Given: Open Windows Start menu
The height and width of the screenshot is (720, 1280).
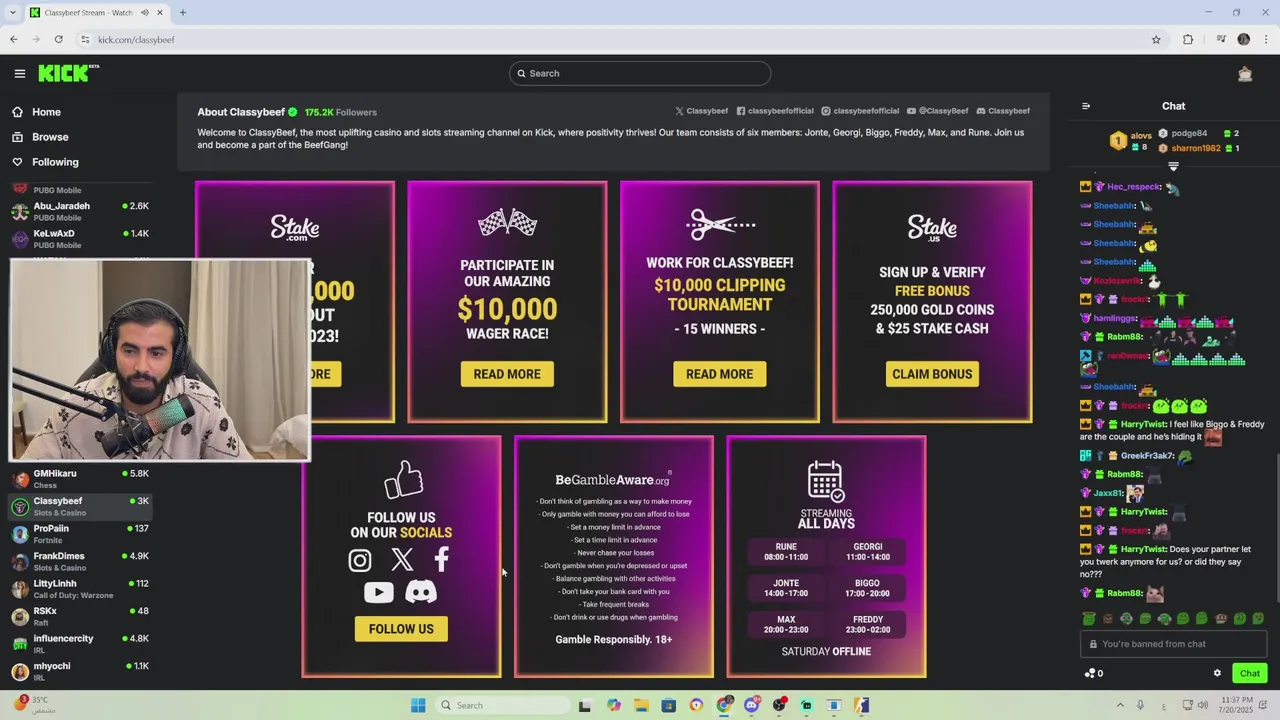Looking at the screenshot, I should [418, 705].
